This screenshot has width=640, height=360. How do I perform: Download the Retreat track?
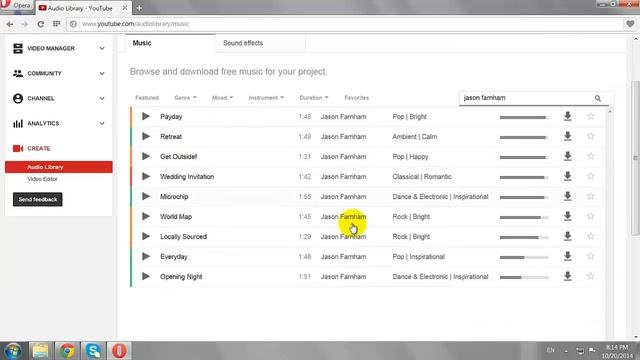click(567, 136)
